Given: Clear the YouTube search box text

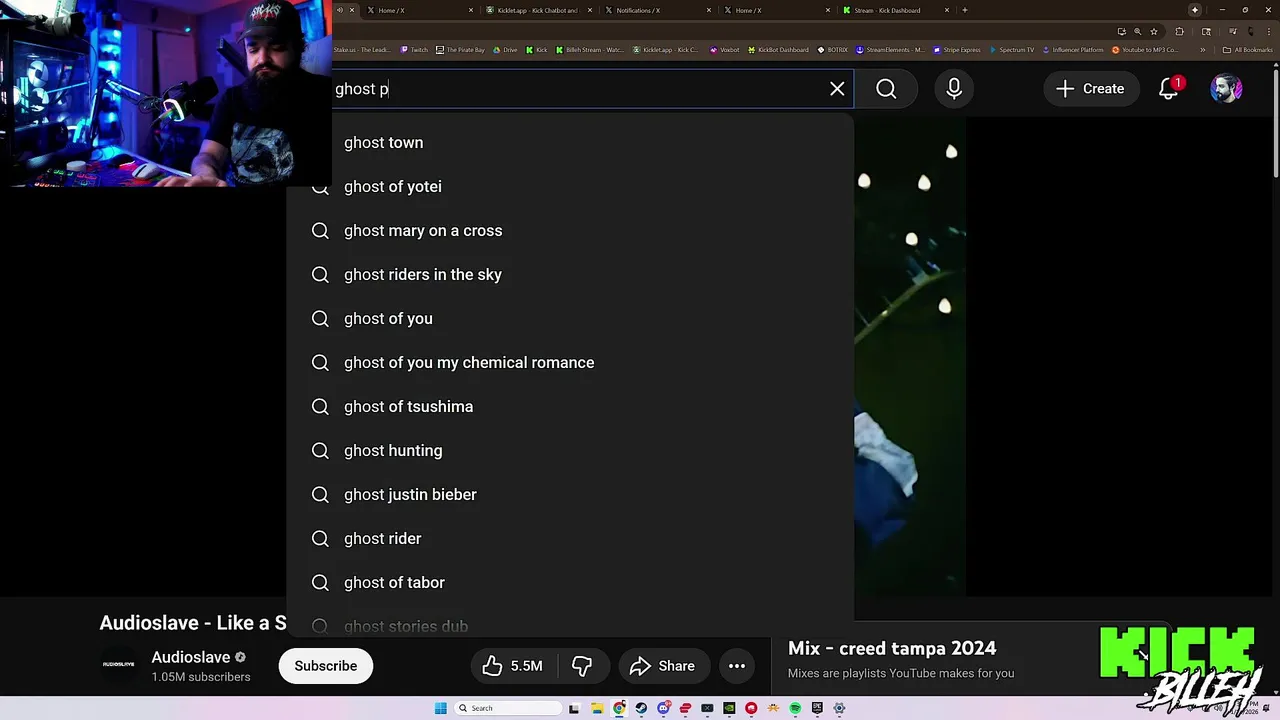Looking at the screenshot, I should 837,89.
